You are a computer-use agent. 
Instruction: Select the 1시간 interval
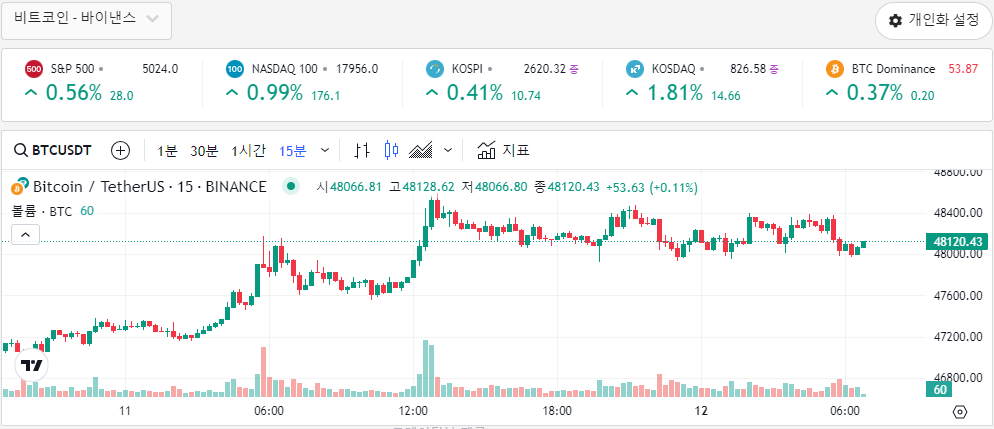click(x=248, y=150)
